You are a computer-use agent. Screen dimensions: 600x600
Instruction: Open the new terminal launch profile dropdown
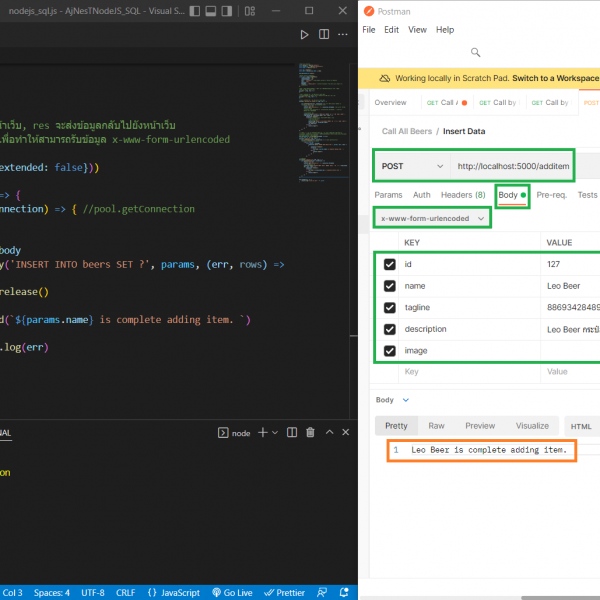(x=275, y=433)
